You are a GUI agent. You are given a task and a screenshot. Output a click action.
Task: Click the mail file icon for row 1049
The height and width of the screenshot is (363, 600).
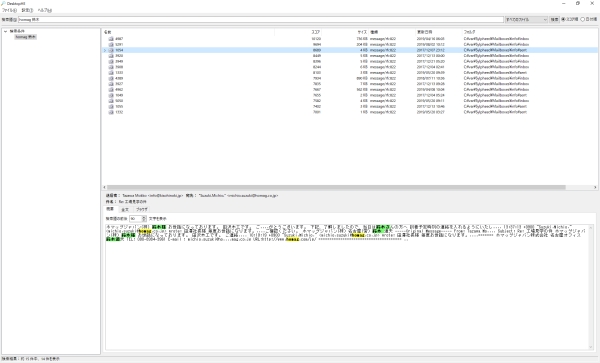(x=111, y=95)
